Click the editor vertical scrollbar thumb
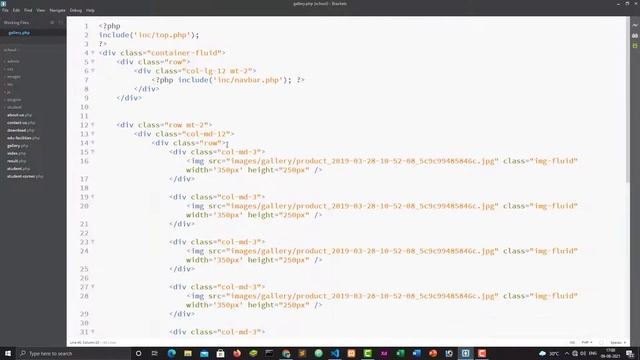640x360 pixels. tap(628, 100)
